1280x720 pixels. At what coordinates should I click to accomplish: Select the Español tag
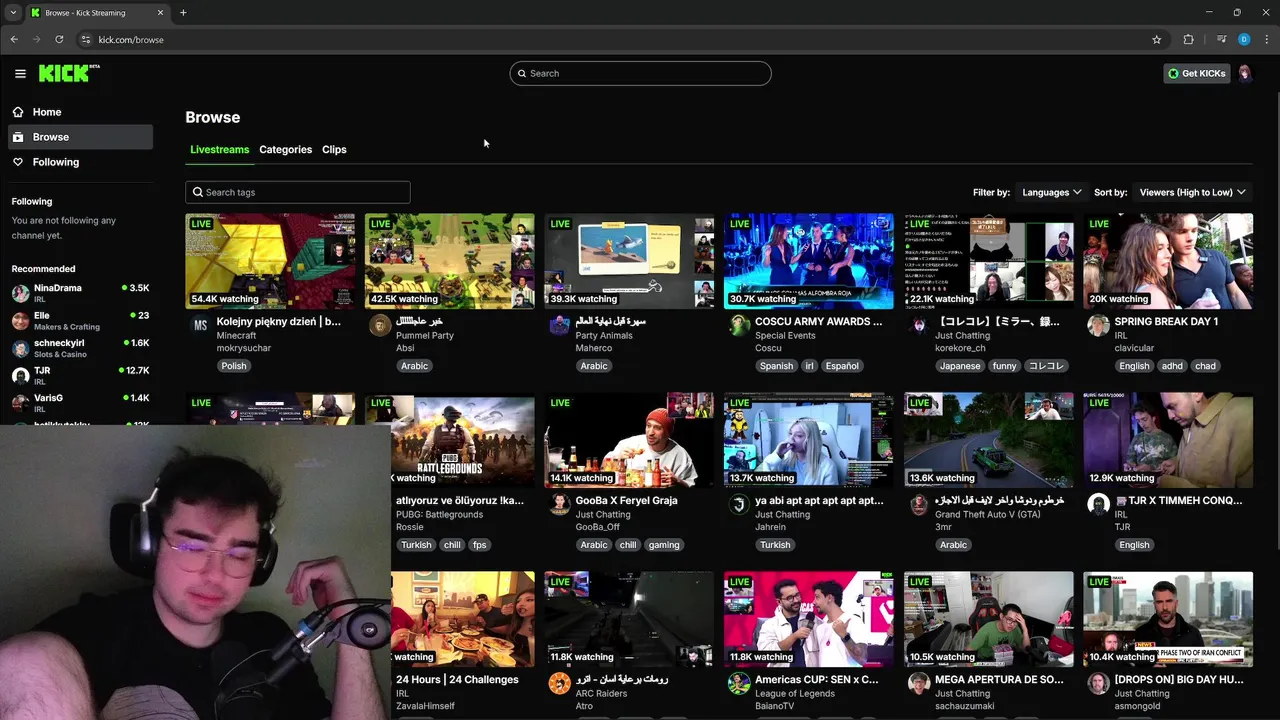click(x=842, y=366)
